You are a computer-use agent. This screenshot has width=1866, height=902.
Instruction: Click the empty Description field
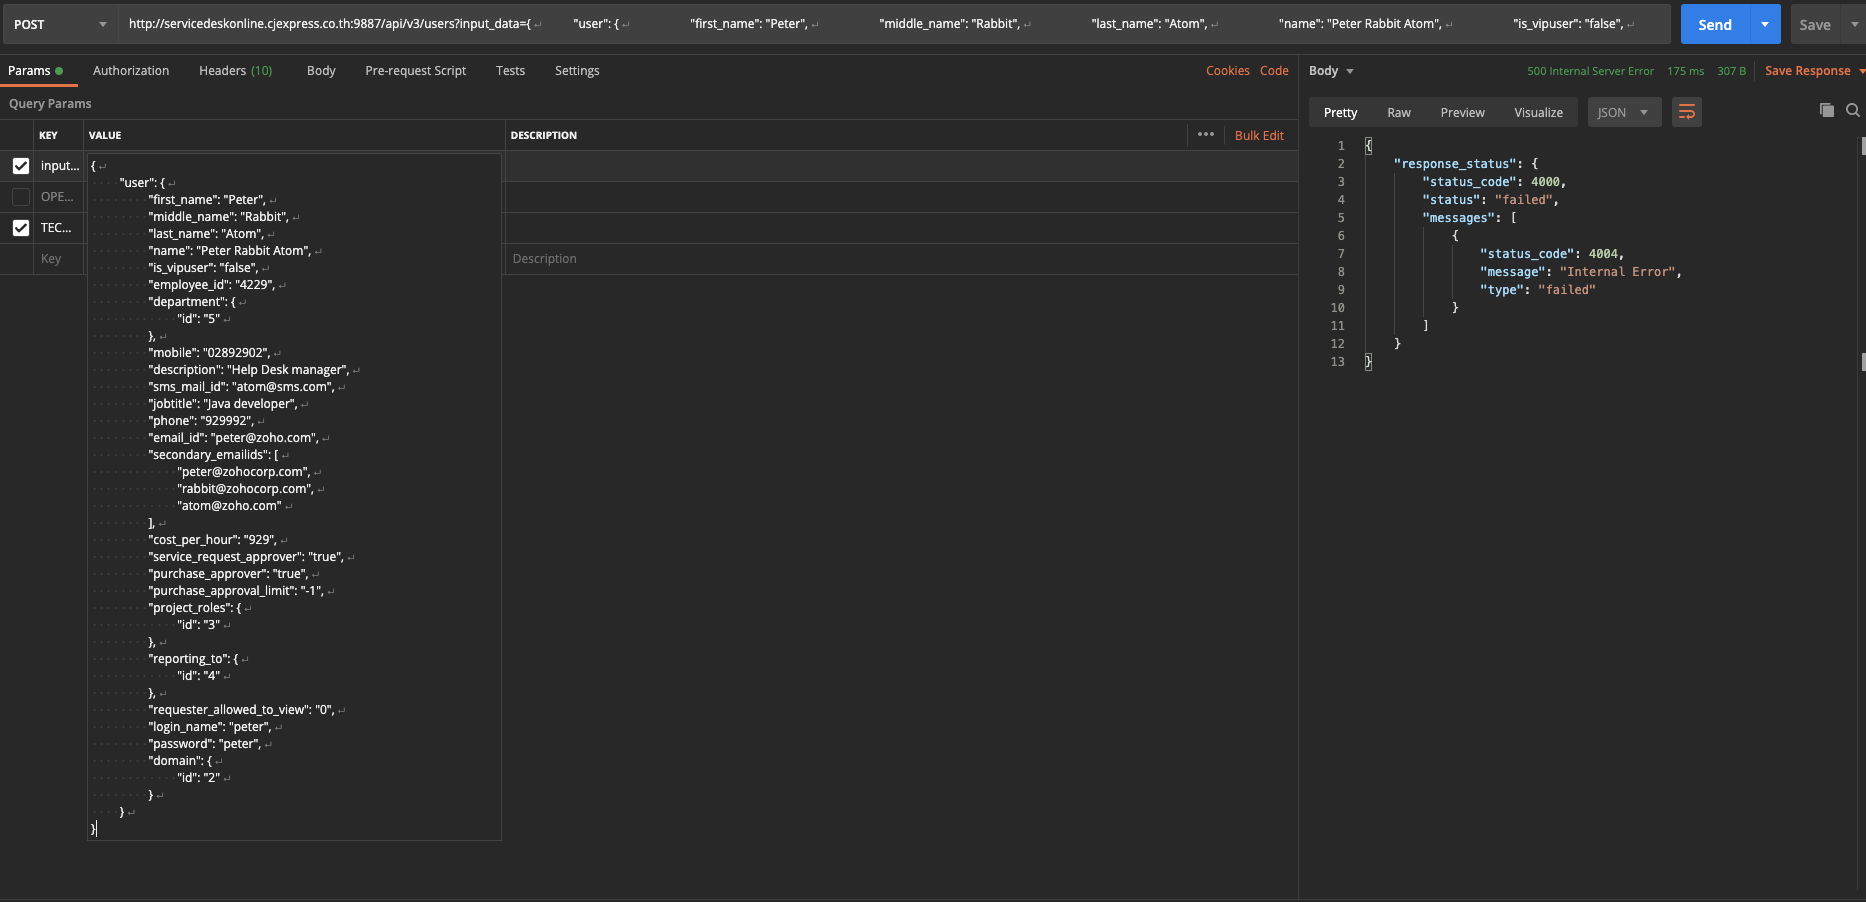coord(901,259)
